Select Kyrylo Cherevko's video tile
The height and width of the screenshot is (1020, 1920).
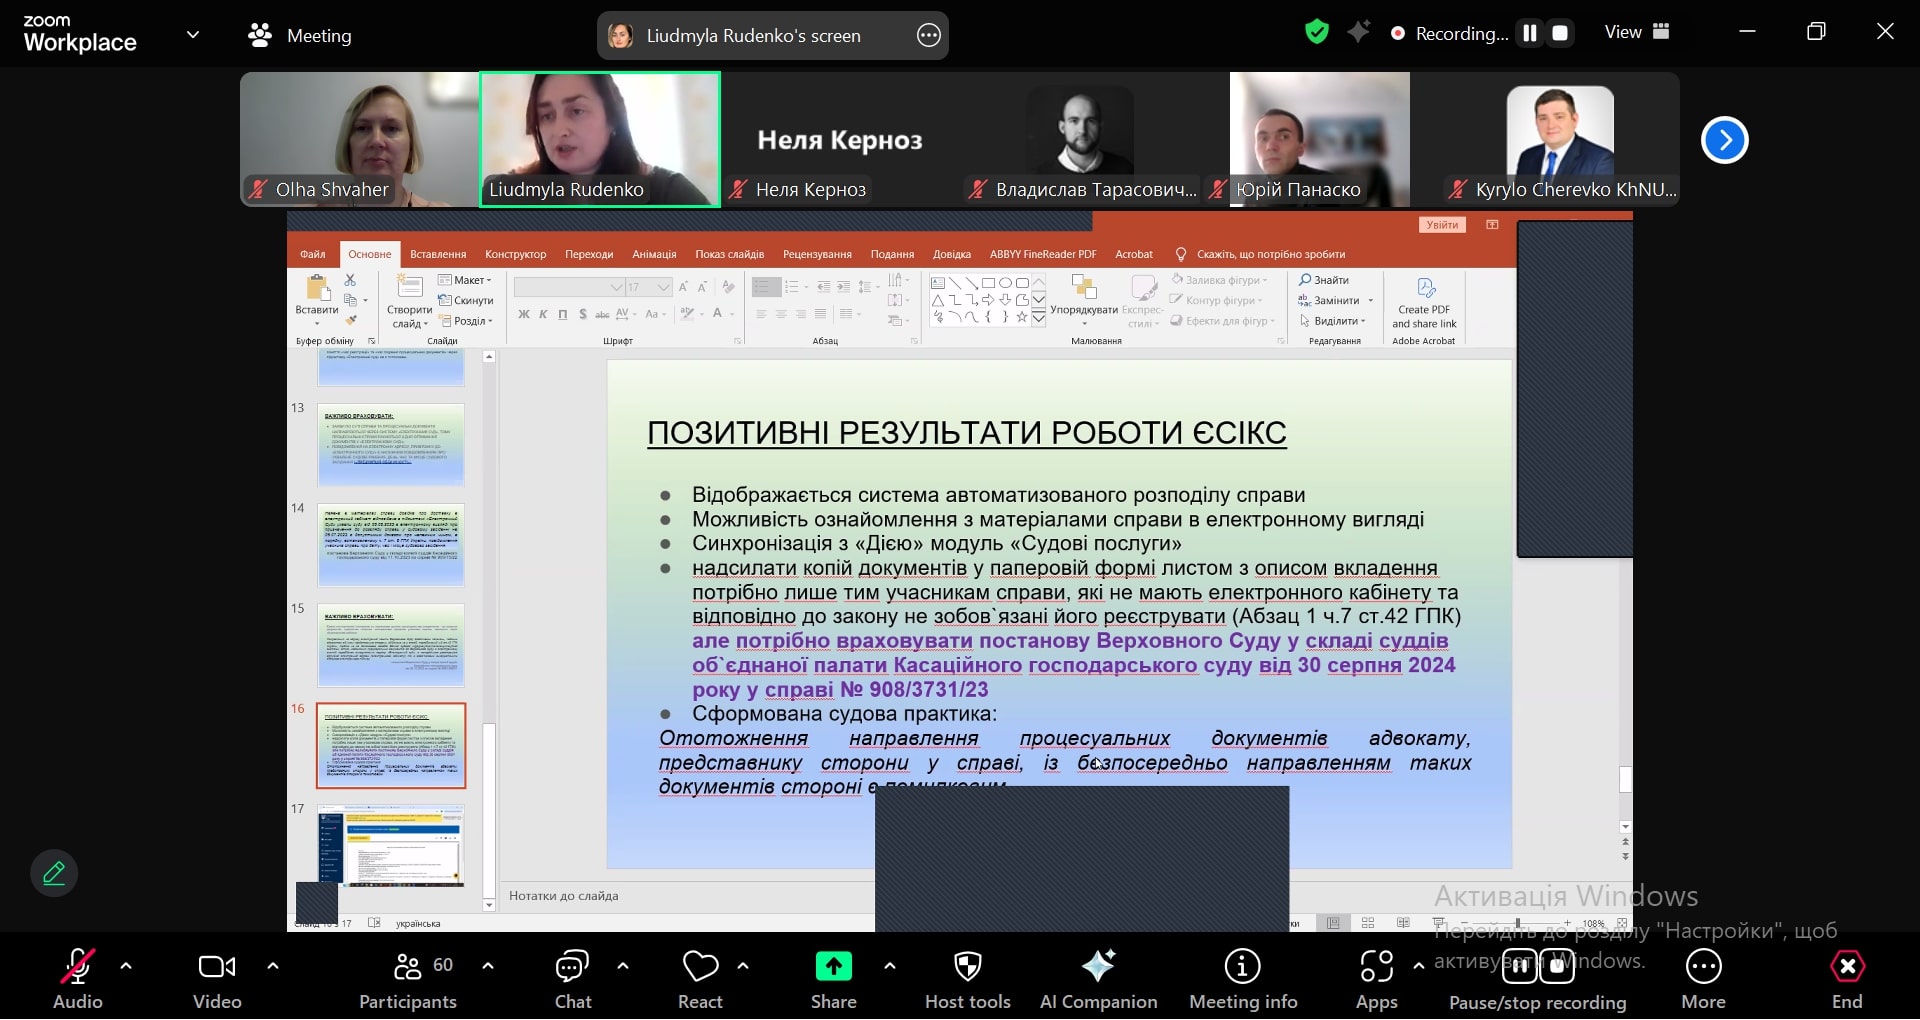[1560, 139]
